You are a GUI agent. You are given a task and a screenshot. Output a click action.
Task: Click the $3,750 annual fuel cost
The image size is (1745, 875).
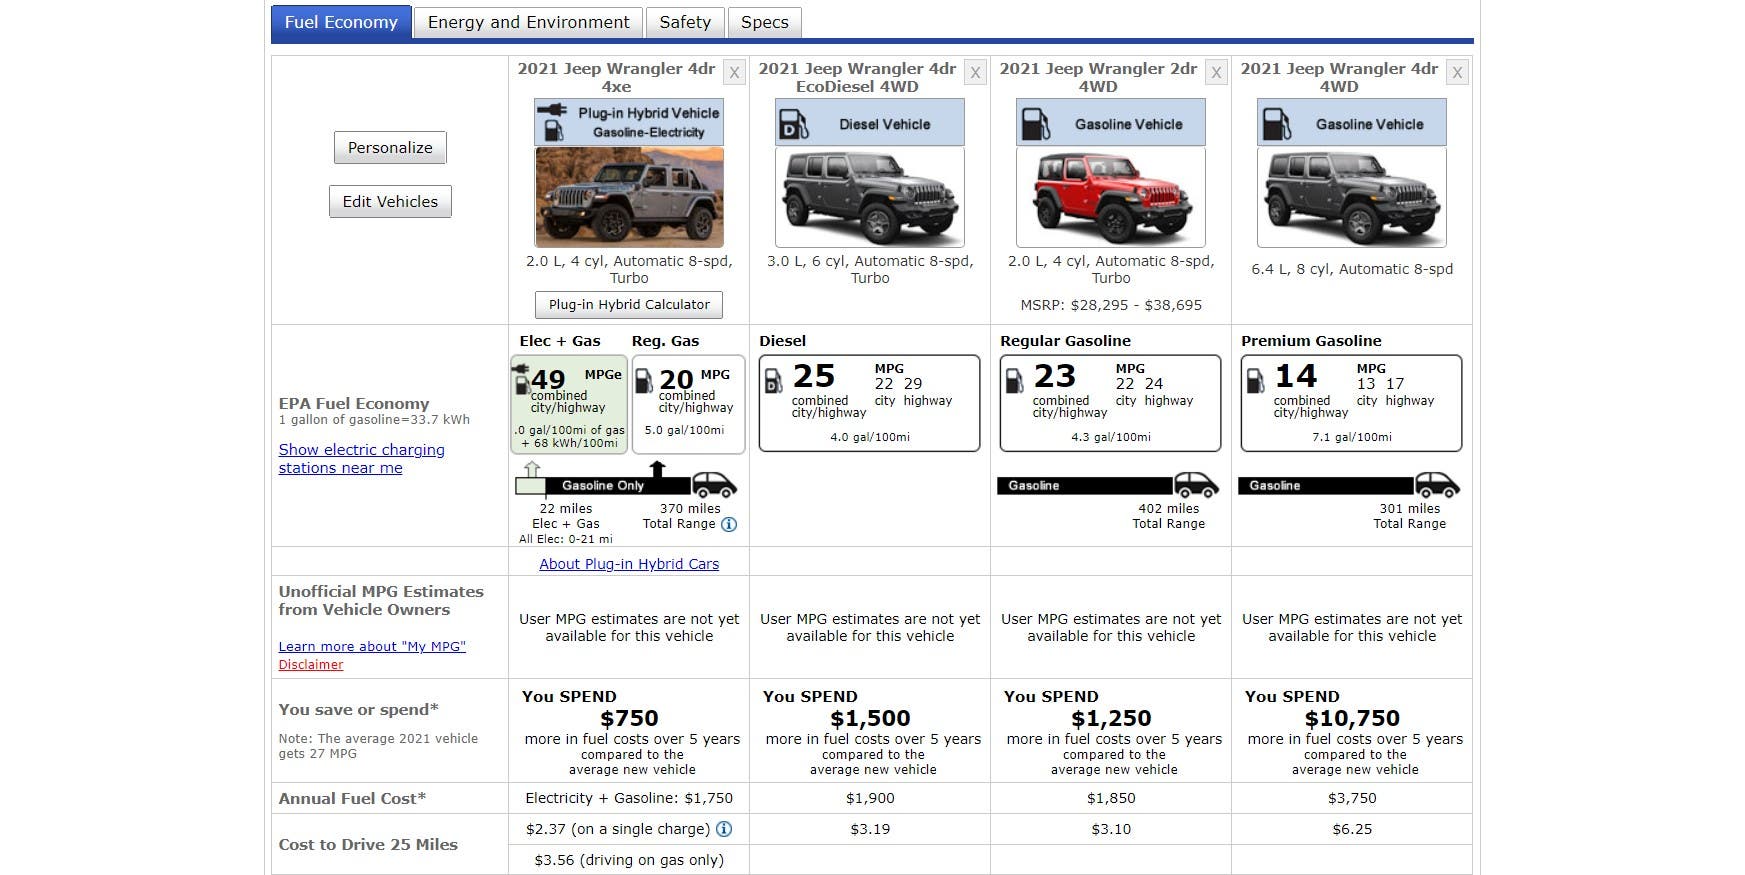1352,798
